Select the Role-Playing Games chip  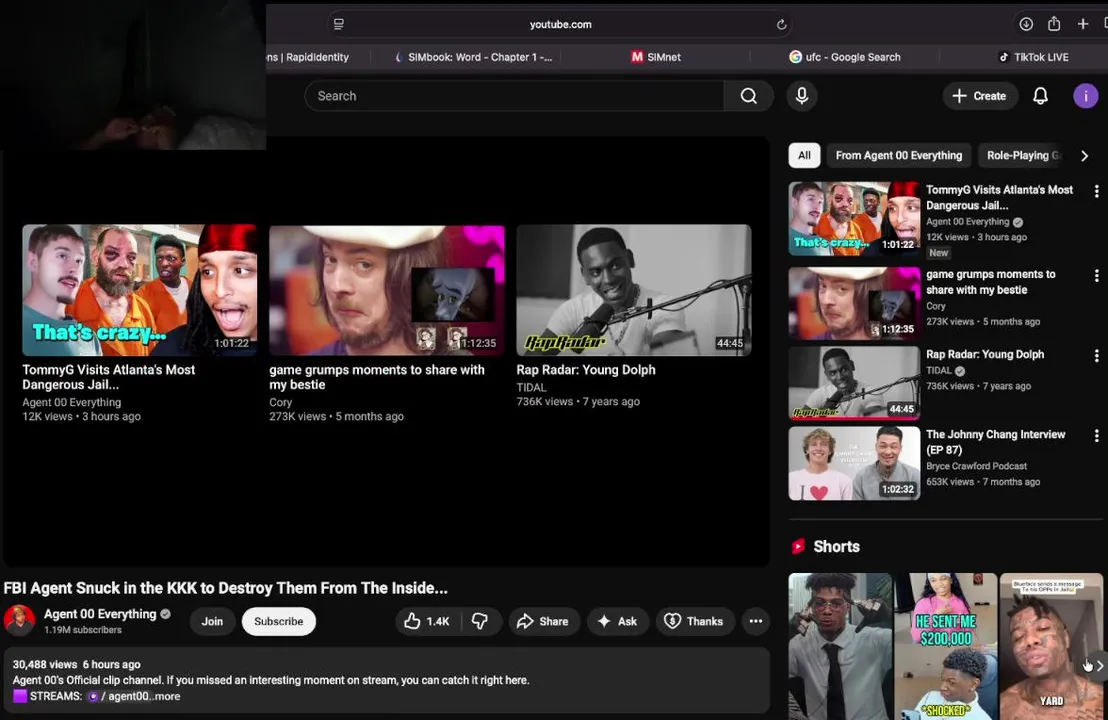click(1023, 155)
